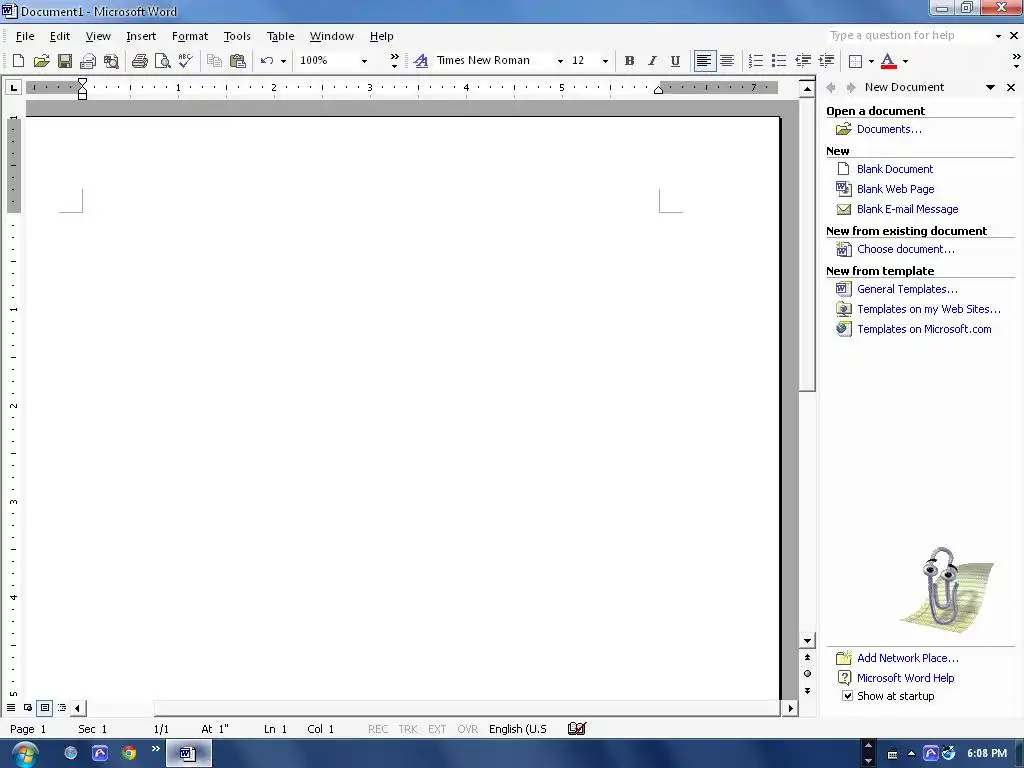Click Templates on Microsoft.com link

point(924,329)
